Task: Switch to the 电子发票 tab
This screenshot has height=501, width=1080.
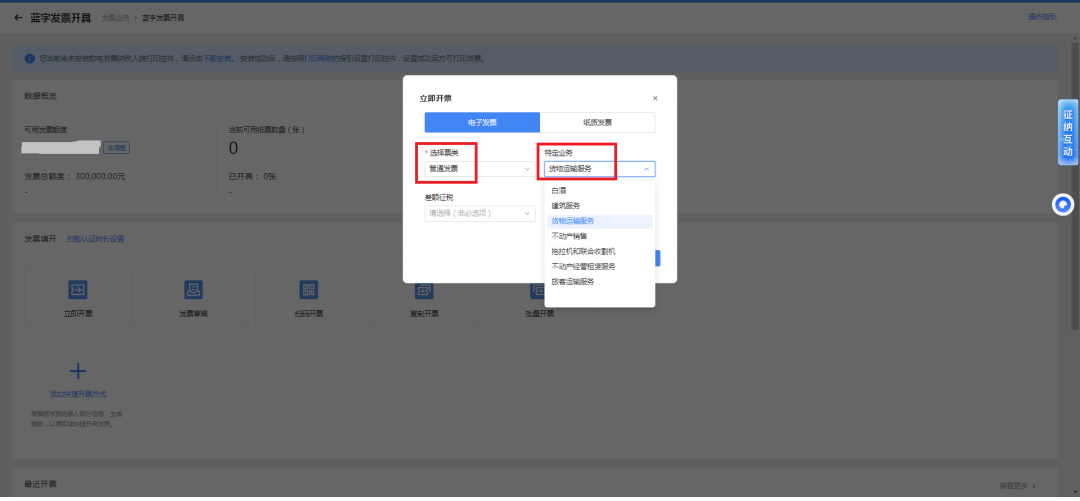Action: [x=482, y=123]
